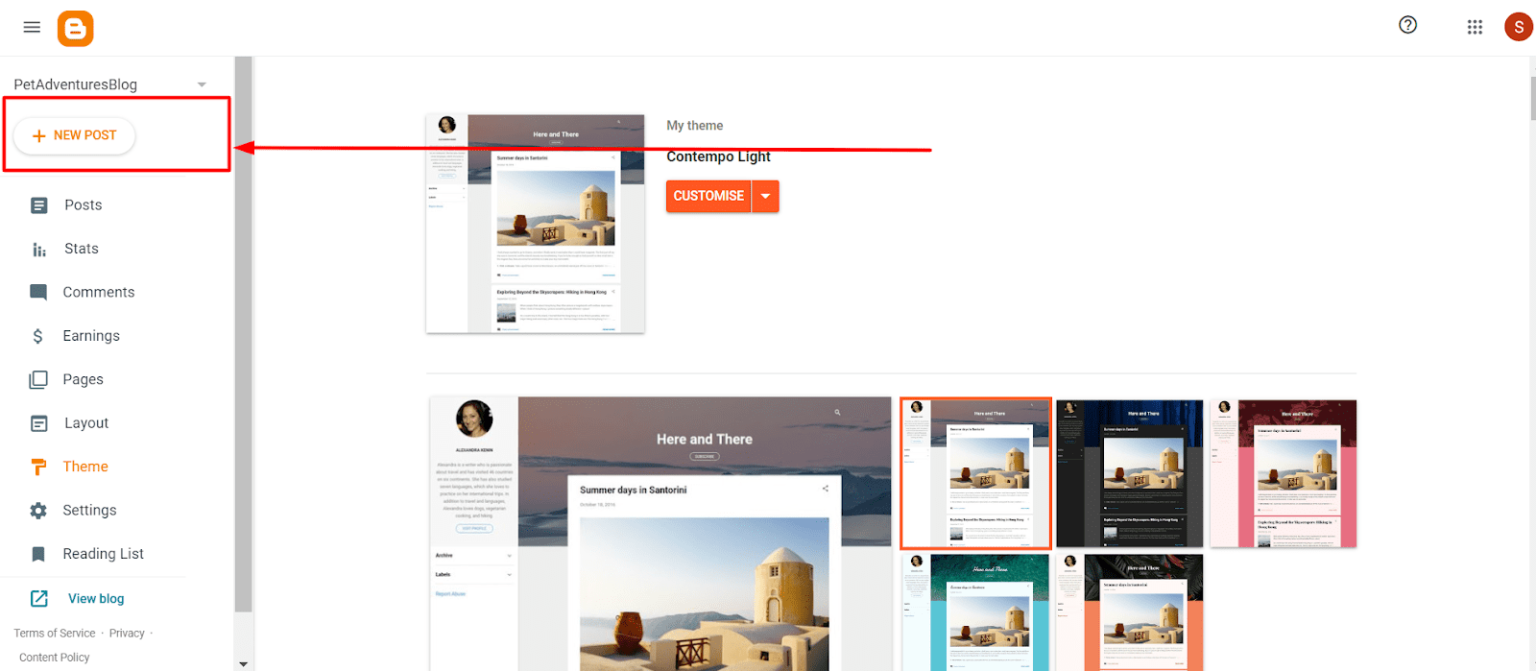This screenshot has height=671, width=1536.
Task: Open the Google apps grid
Action: [1475, 26]
